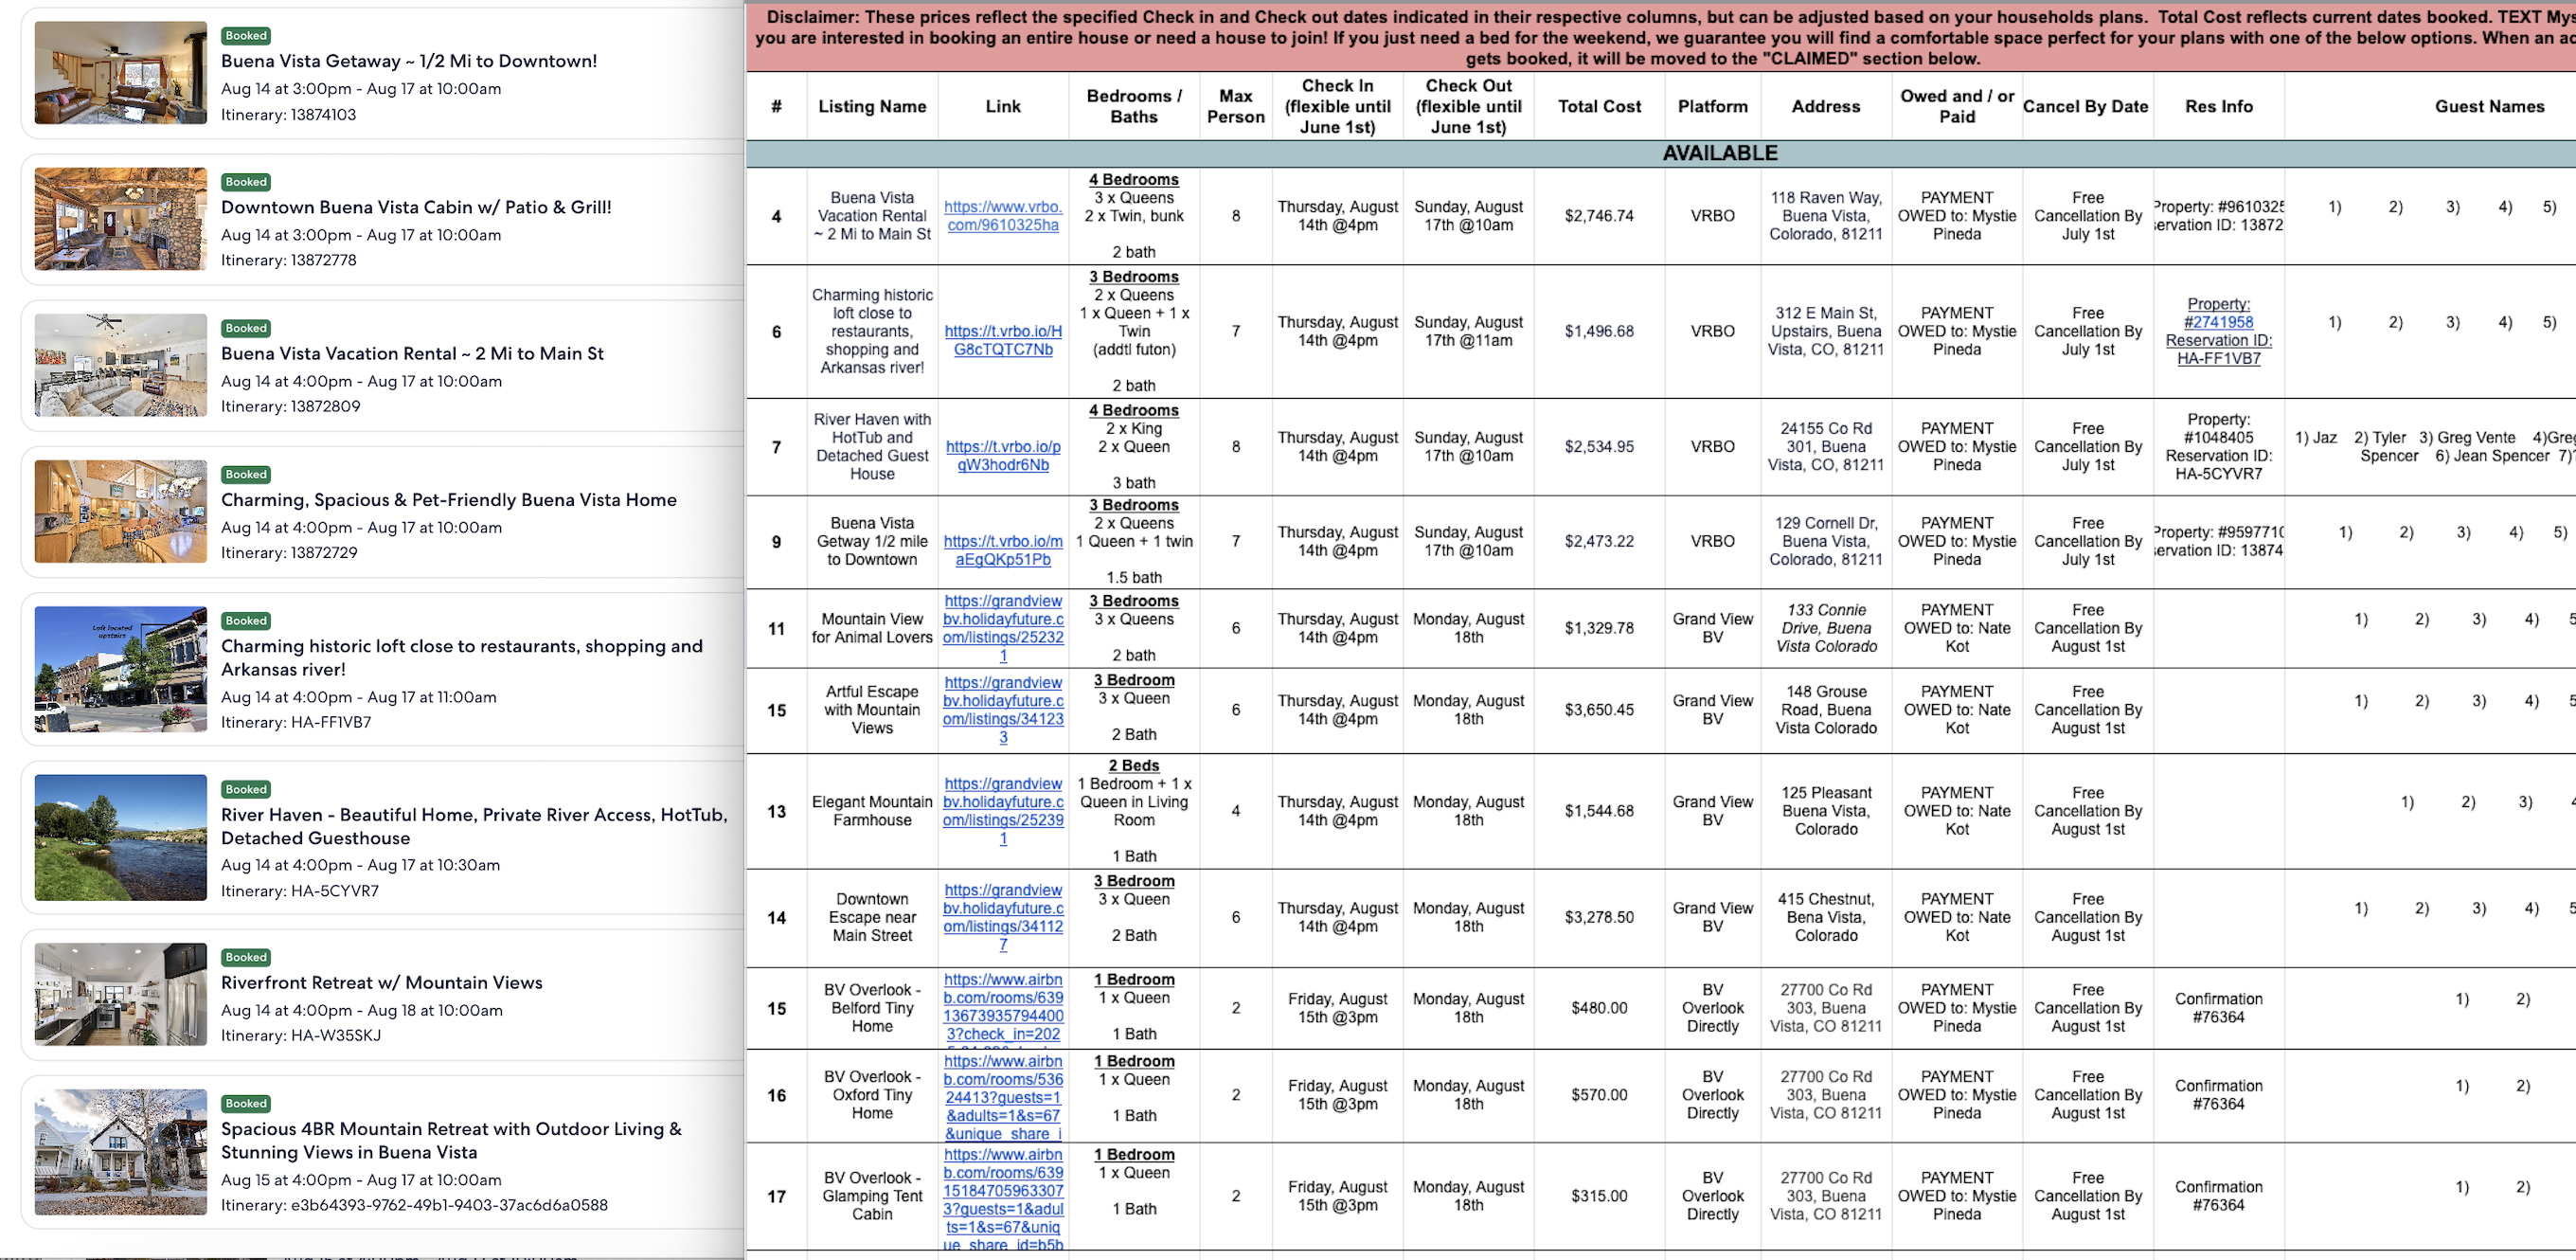
Task: Open Spacious 4BR Mountain Retreat photo
Action: 120,1152
